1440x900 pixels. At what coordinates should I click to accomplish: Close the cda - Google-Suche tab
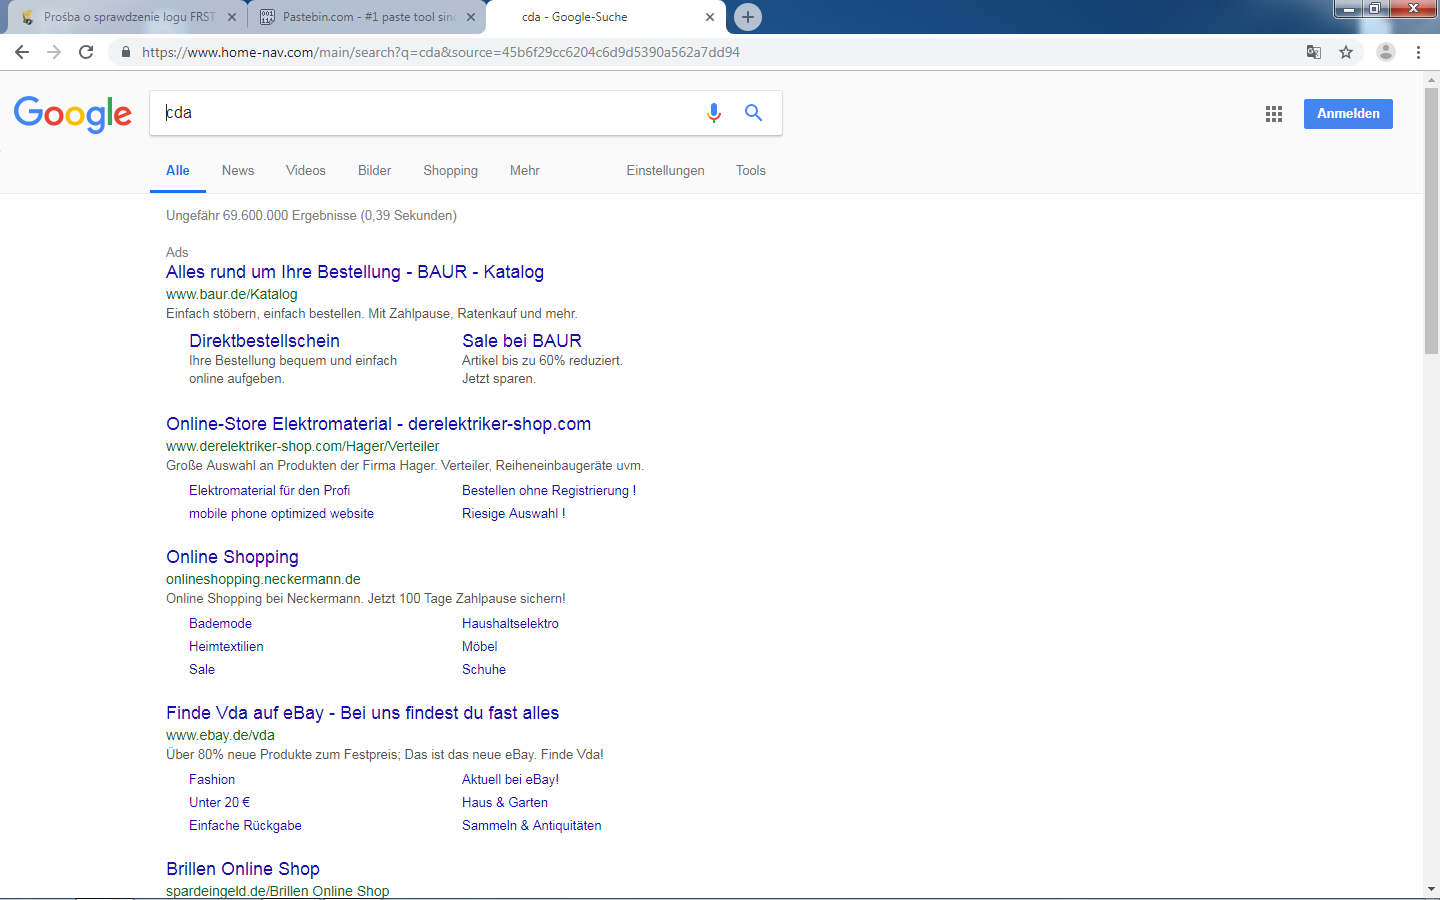tap(710, 17)
